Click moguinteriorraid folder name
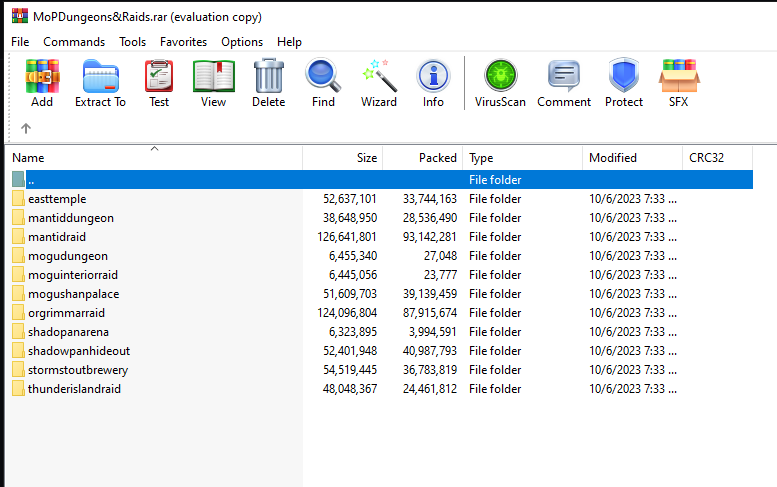Screen dimensions: 777x487 (73, 275)
